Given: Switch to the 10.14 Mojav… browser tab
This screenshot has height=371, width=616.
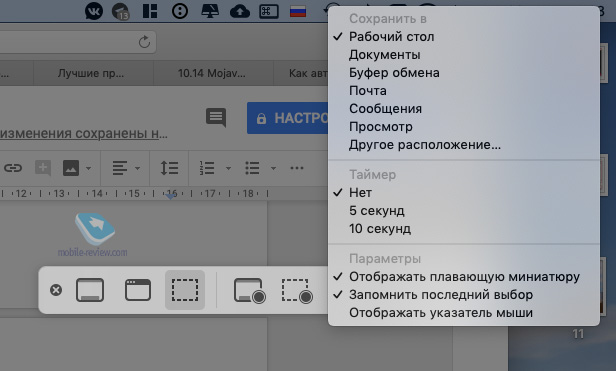Looking at the screenshot, I should (213, 73).
